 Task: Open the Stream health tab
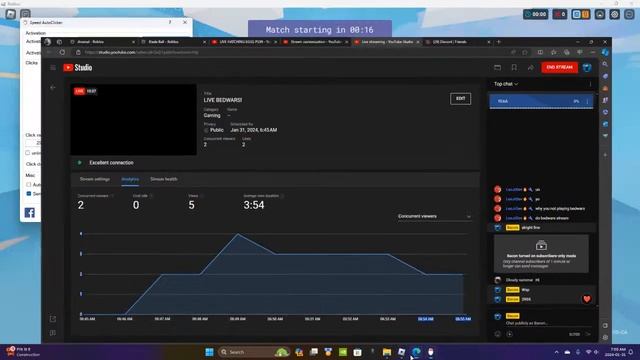click(164, 179)
